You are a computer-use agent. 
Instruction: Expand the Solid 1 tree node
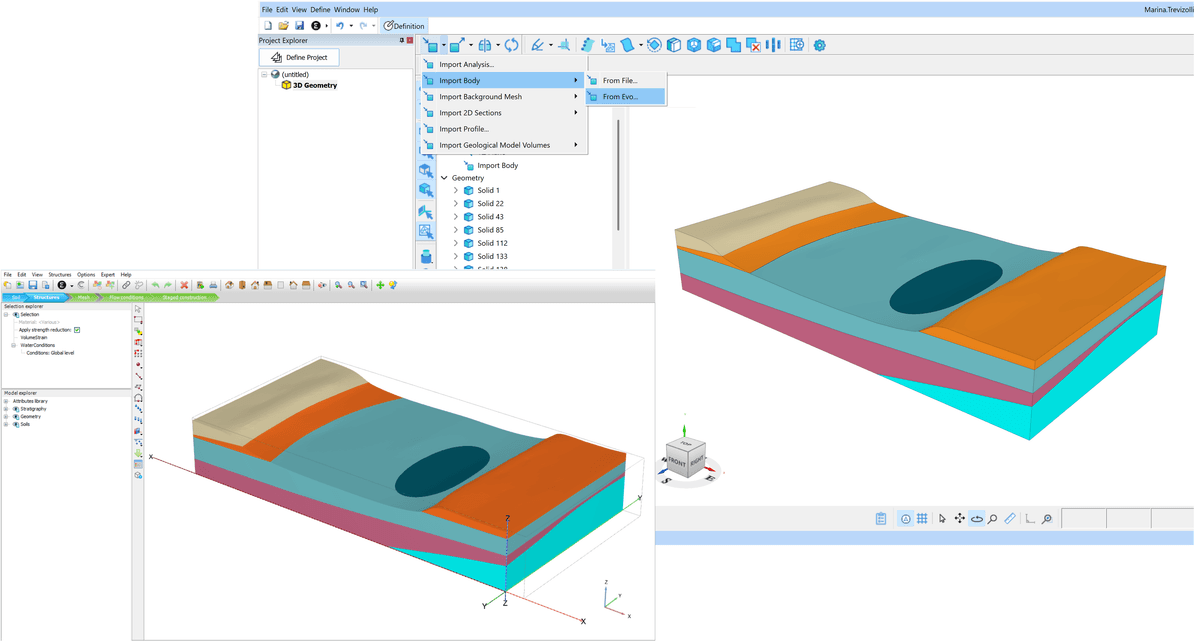(456, 191)
